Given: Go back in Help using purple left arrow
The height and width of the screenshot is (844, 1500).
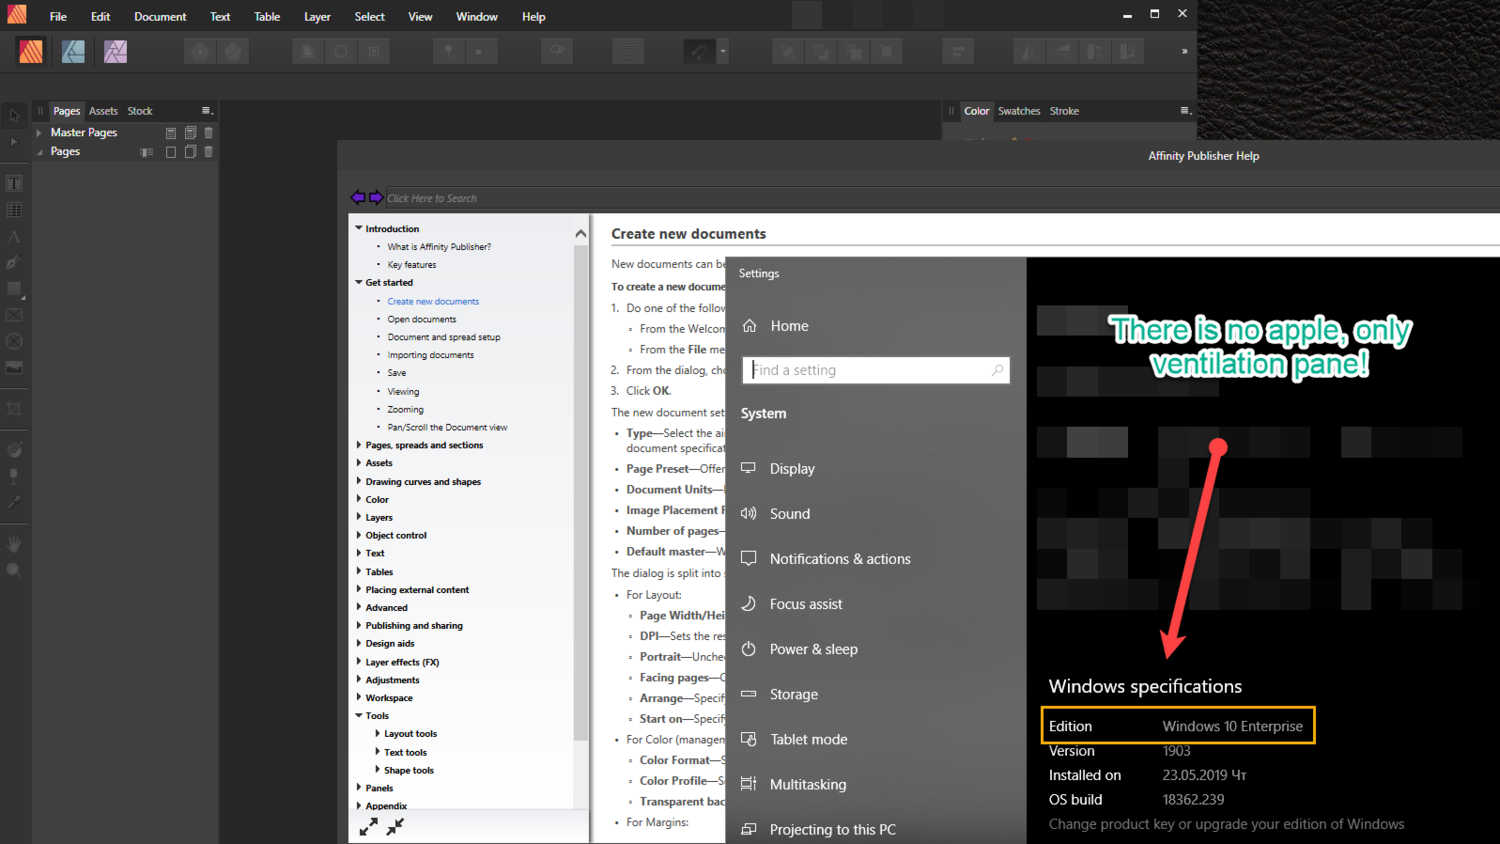Looking at the screenshot, I should (358, 197).
